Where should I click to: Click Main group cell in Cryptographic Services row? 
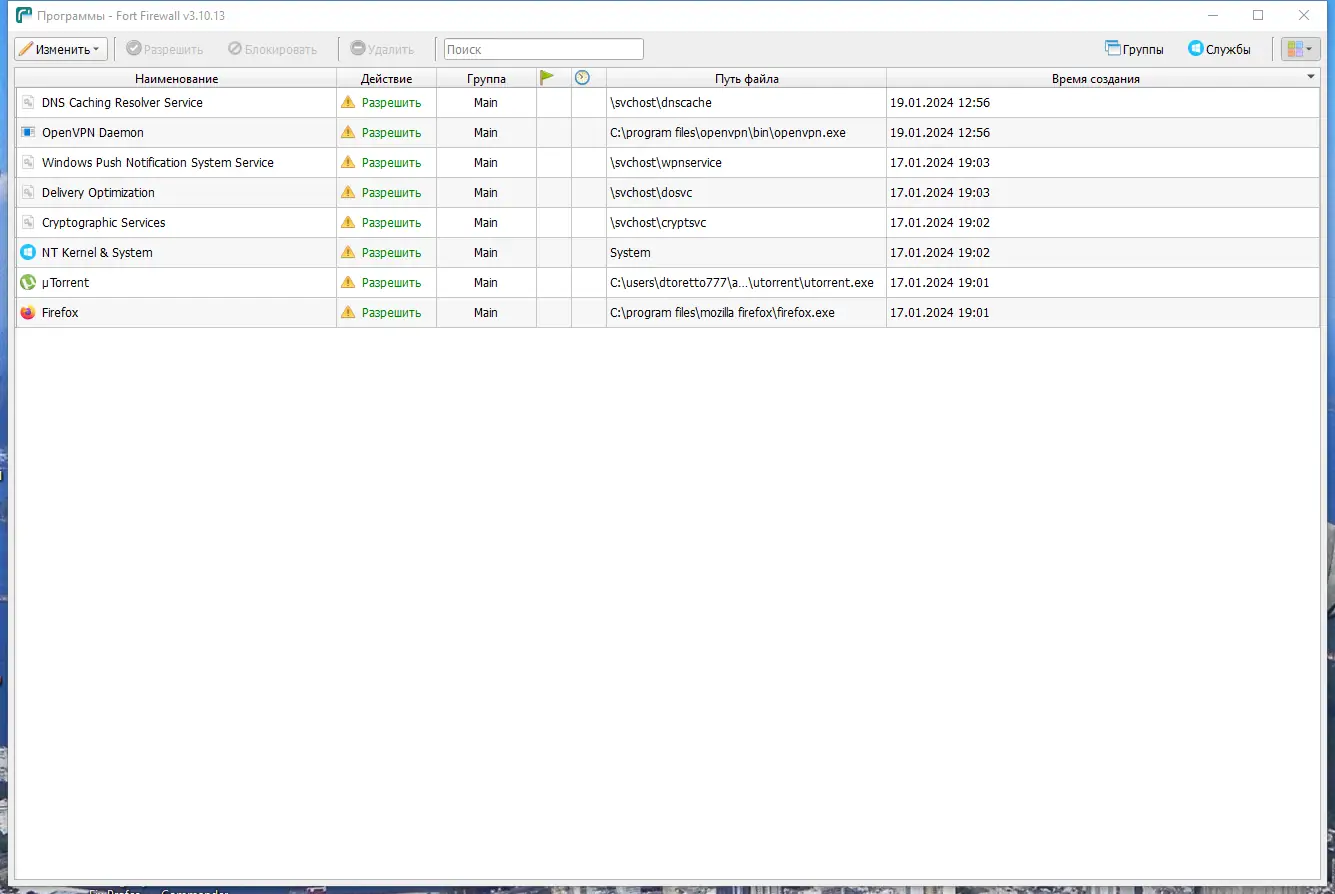coord(486,223)
